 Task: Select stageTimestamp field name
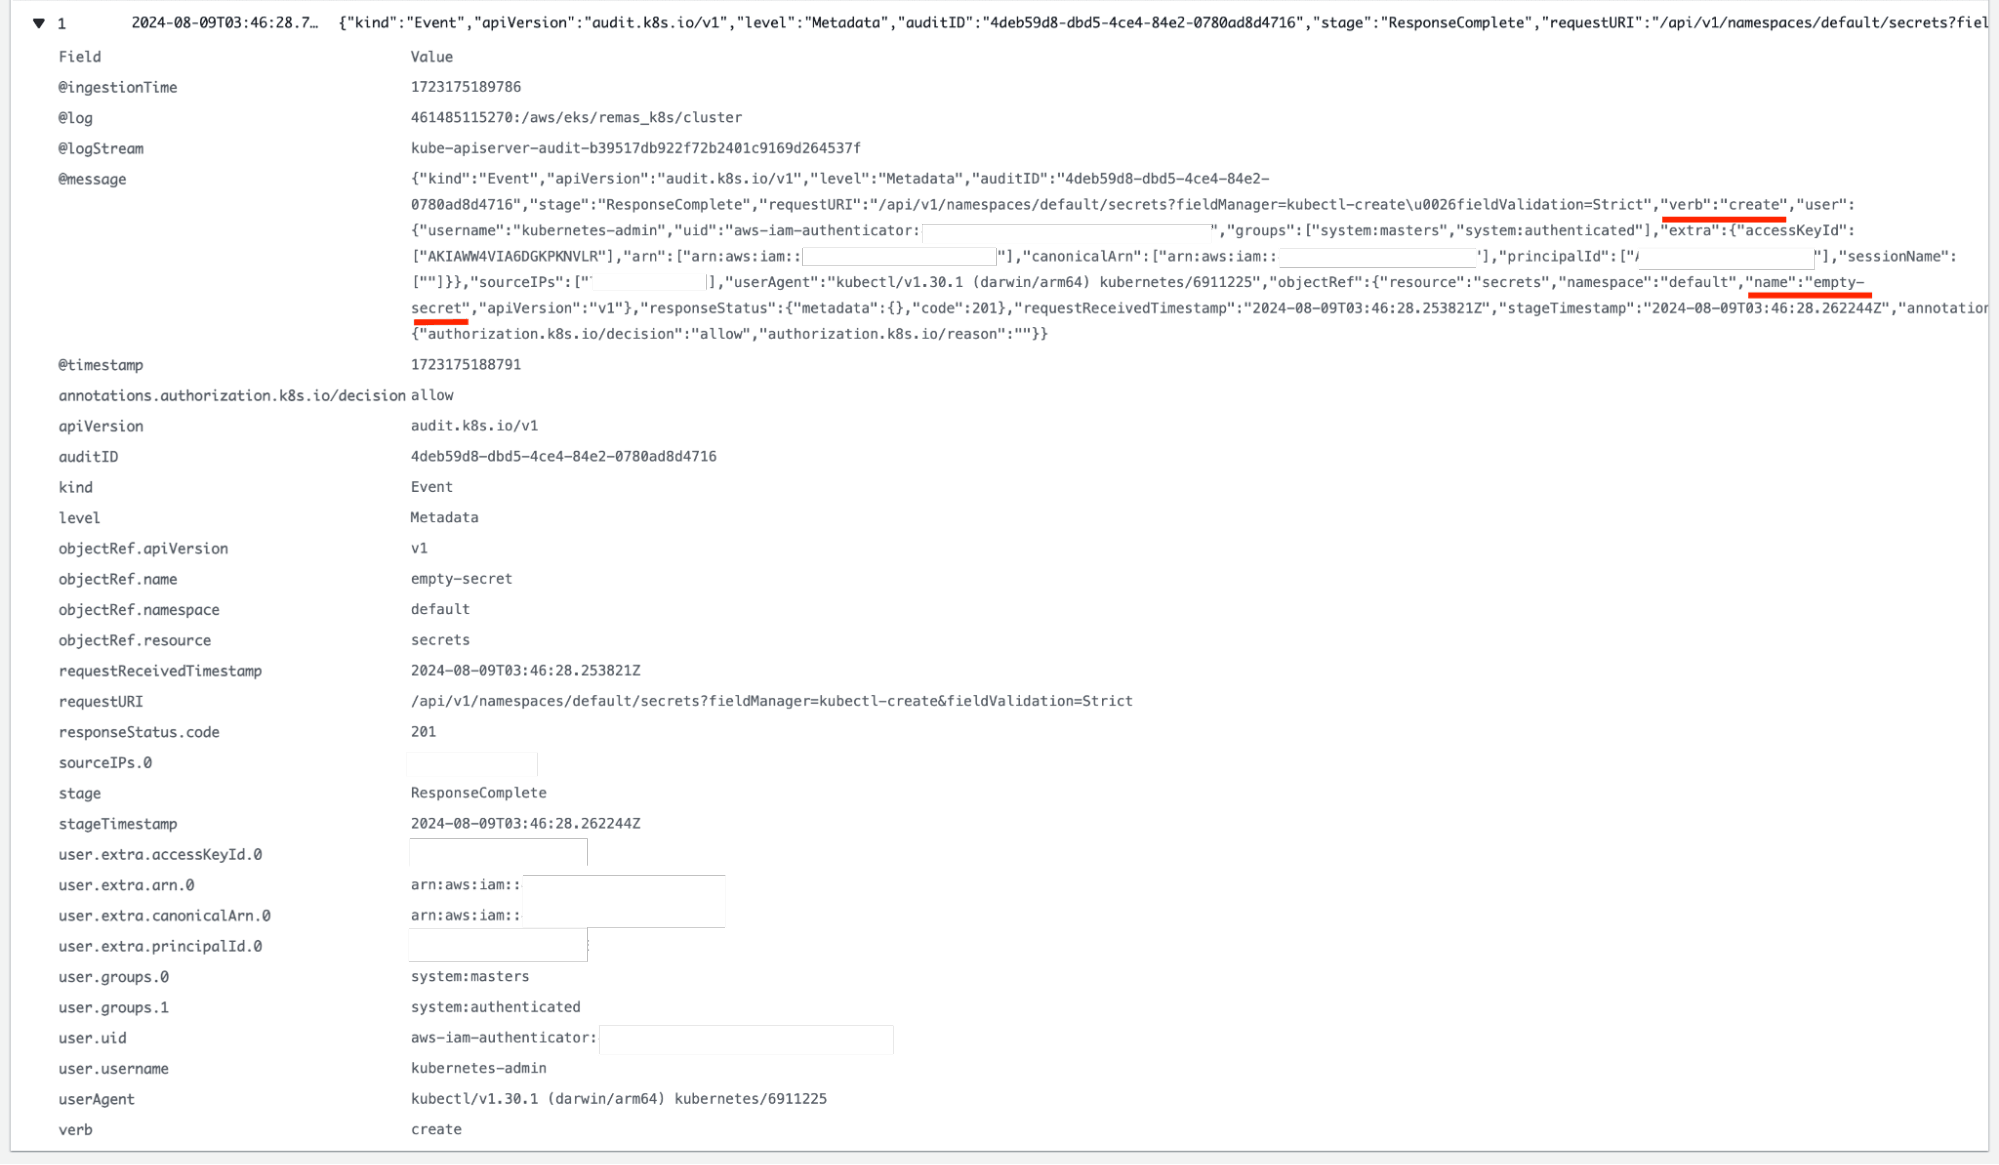(x=118, y=825)
